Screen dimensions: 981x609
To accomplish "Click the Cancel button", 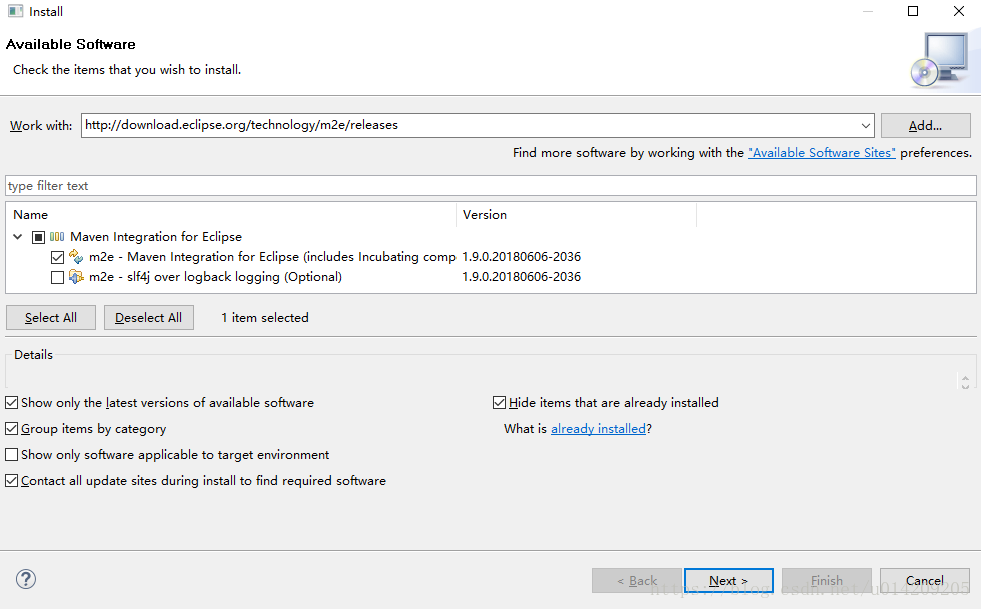I will 925,580.
